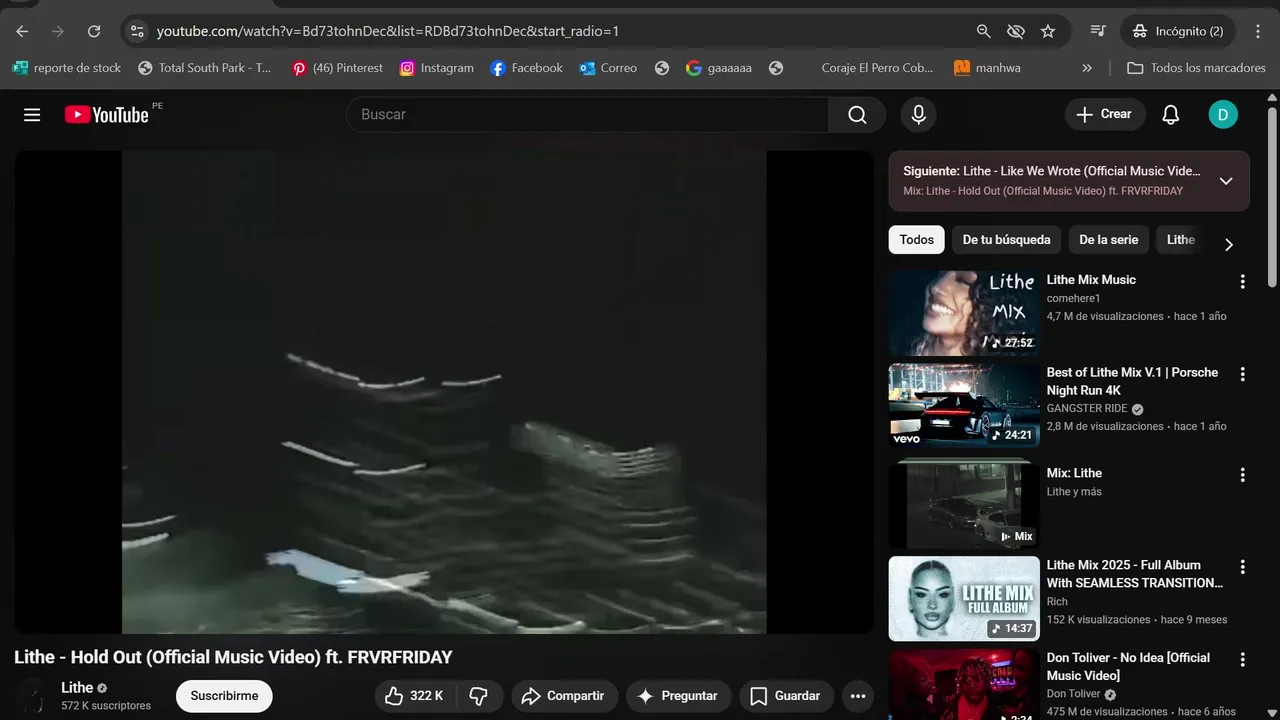Open Correo bookmark

tap(607, 68)
